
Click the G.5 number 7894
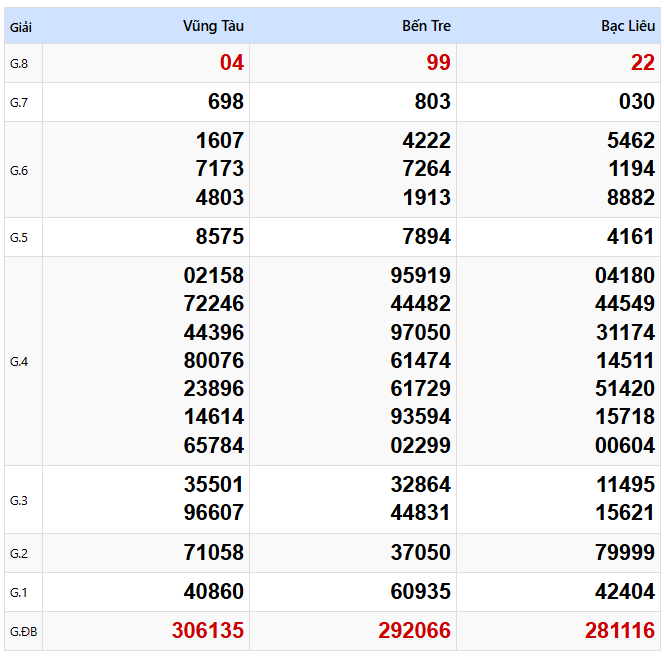(x=426, y=236)
